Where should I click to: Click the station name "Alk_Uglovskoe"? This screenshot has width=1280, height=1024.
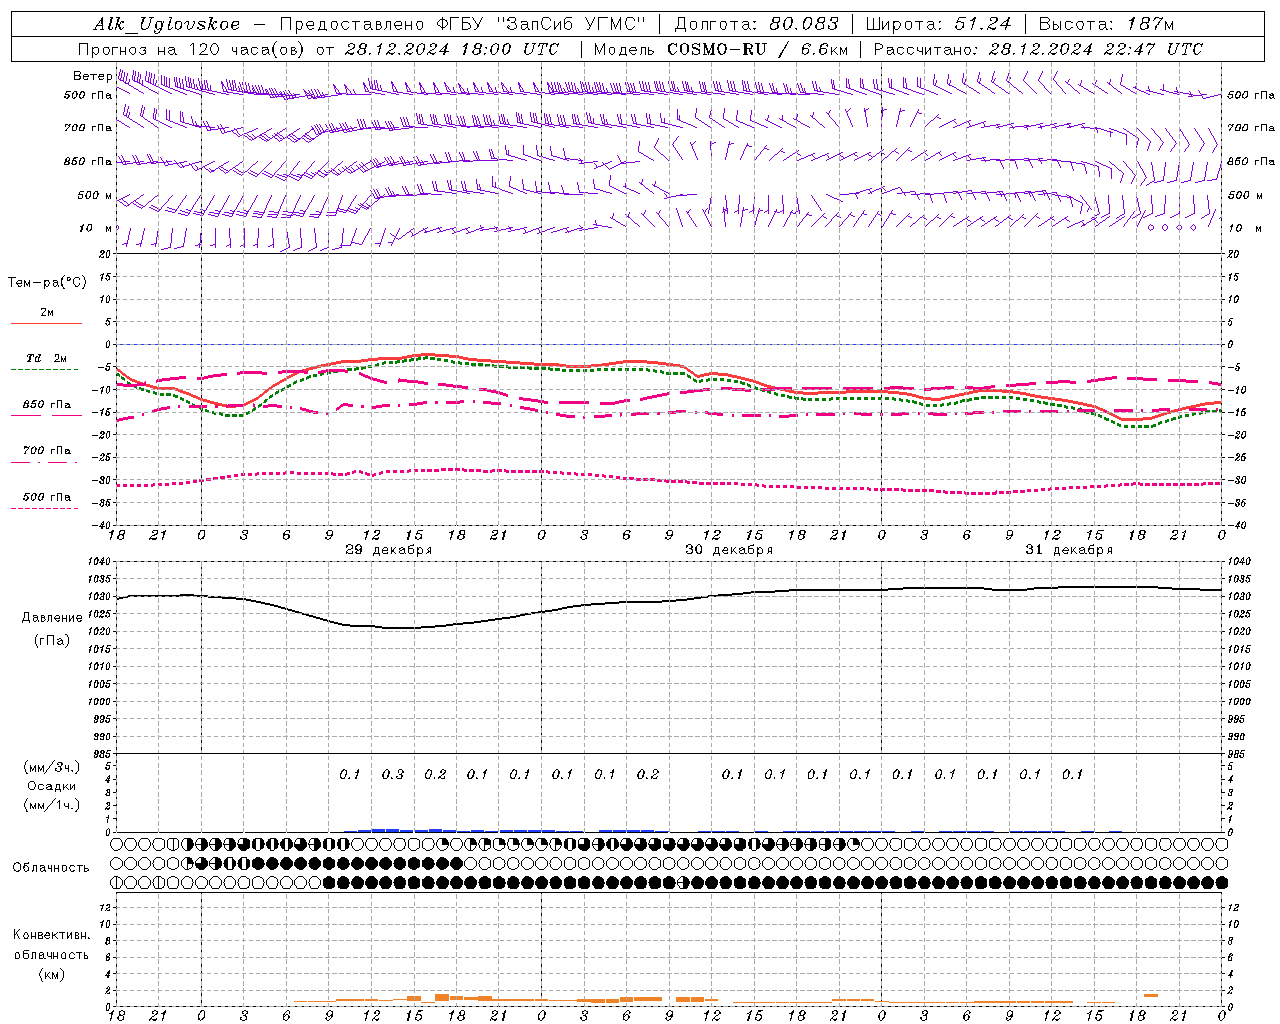(167, 24)
